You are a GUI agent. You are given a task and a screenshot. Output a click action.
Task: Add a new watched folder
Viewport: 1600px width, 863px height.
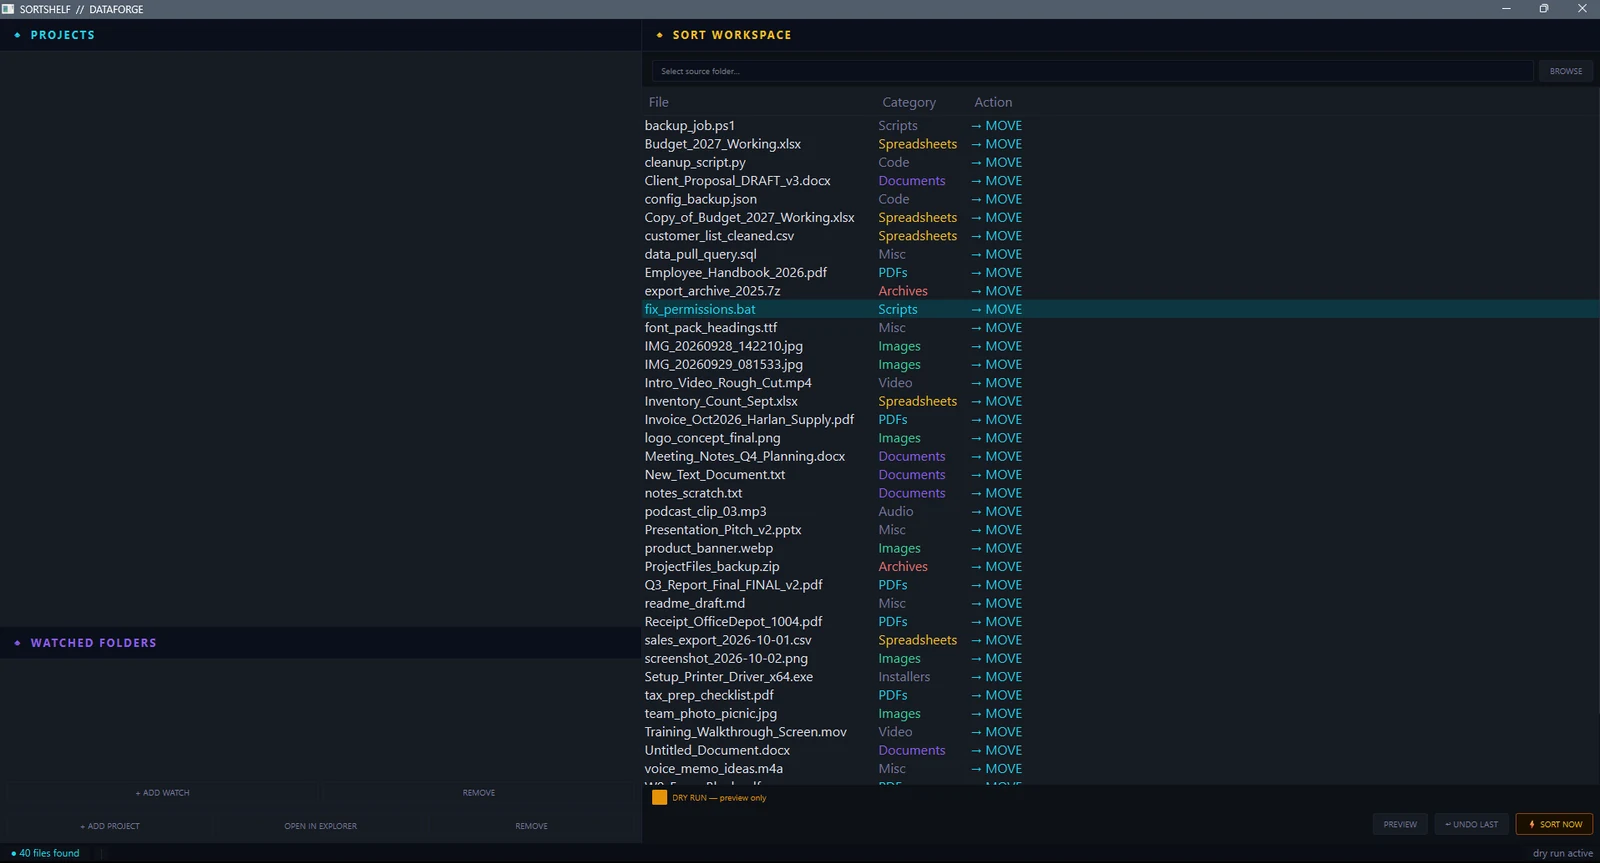[163, 793]
